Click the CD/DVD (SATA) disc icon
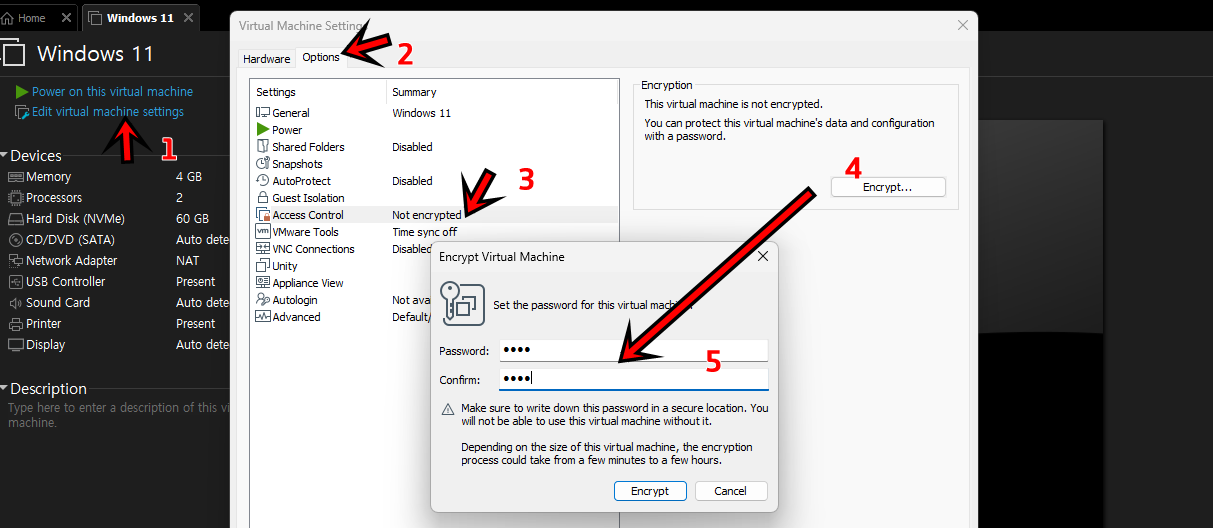The image size is (1213, 528). click(x=16, y=240)
